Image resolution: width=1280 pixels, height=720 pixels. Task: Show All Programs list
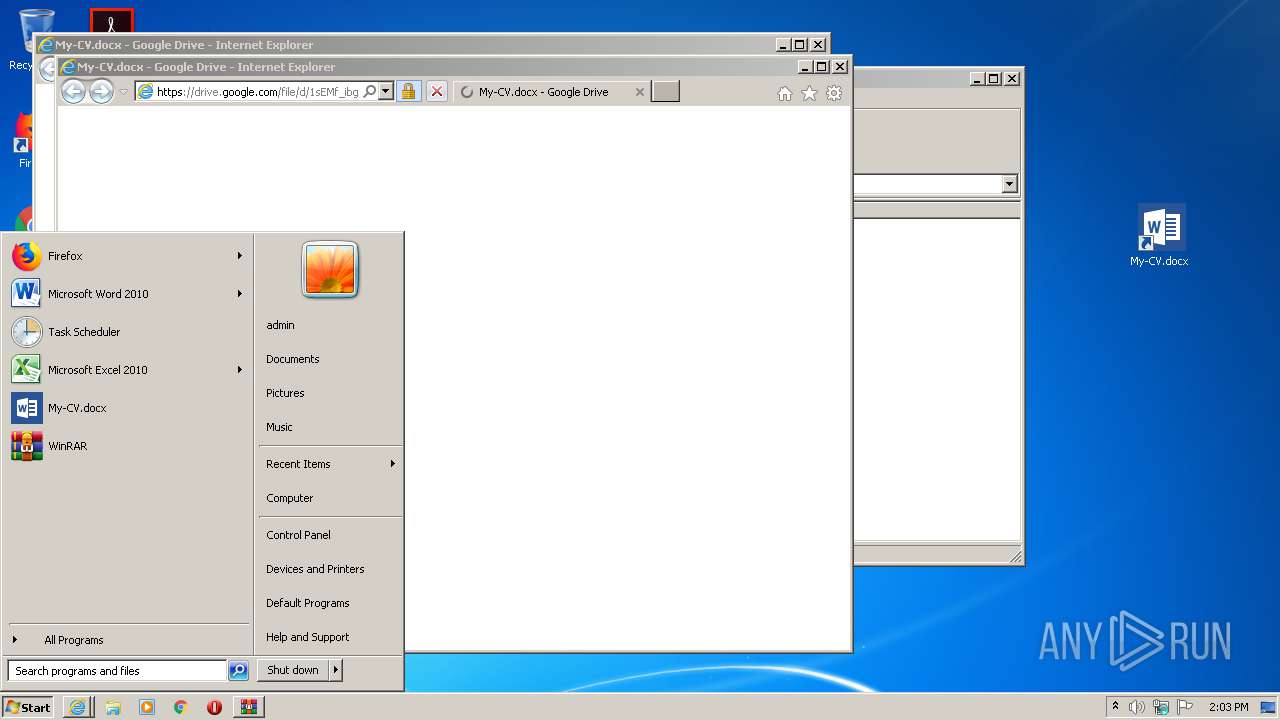click(x=127, y=640)
